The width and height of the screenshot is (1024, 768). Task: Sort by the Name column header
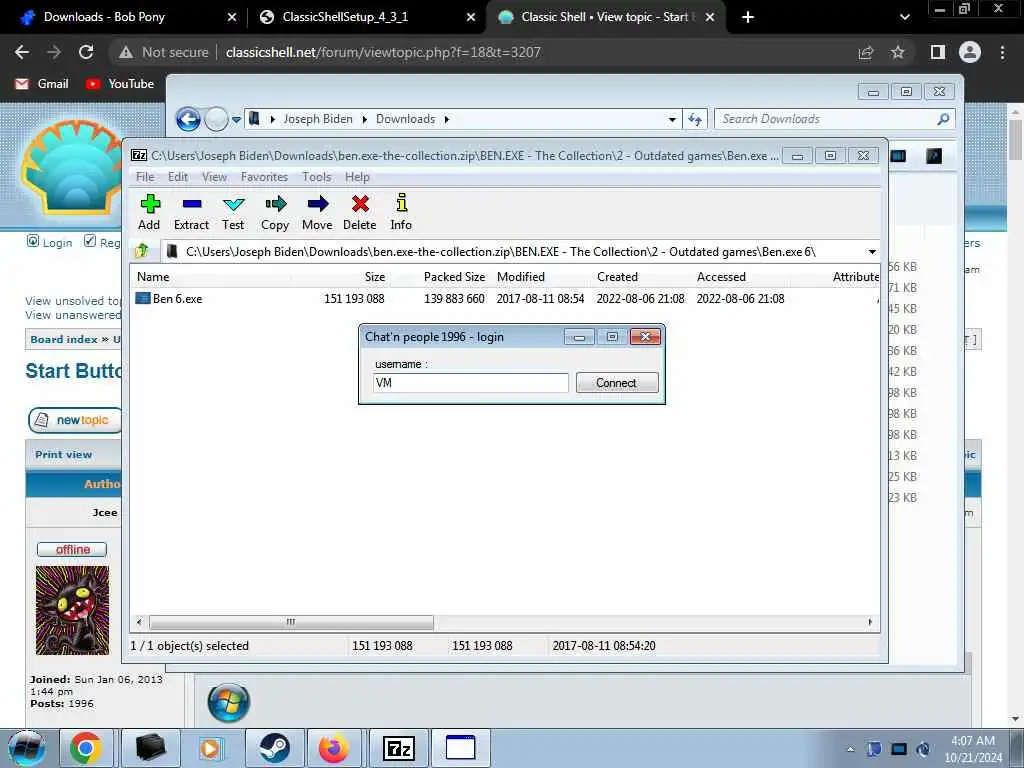(x=153, y=277)
